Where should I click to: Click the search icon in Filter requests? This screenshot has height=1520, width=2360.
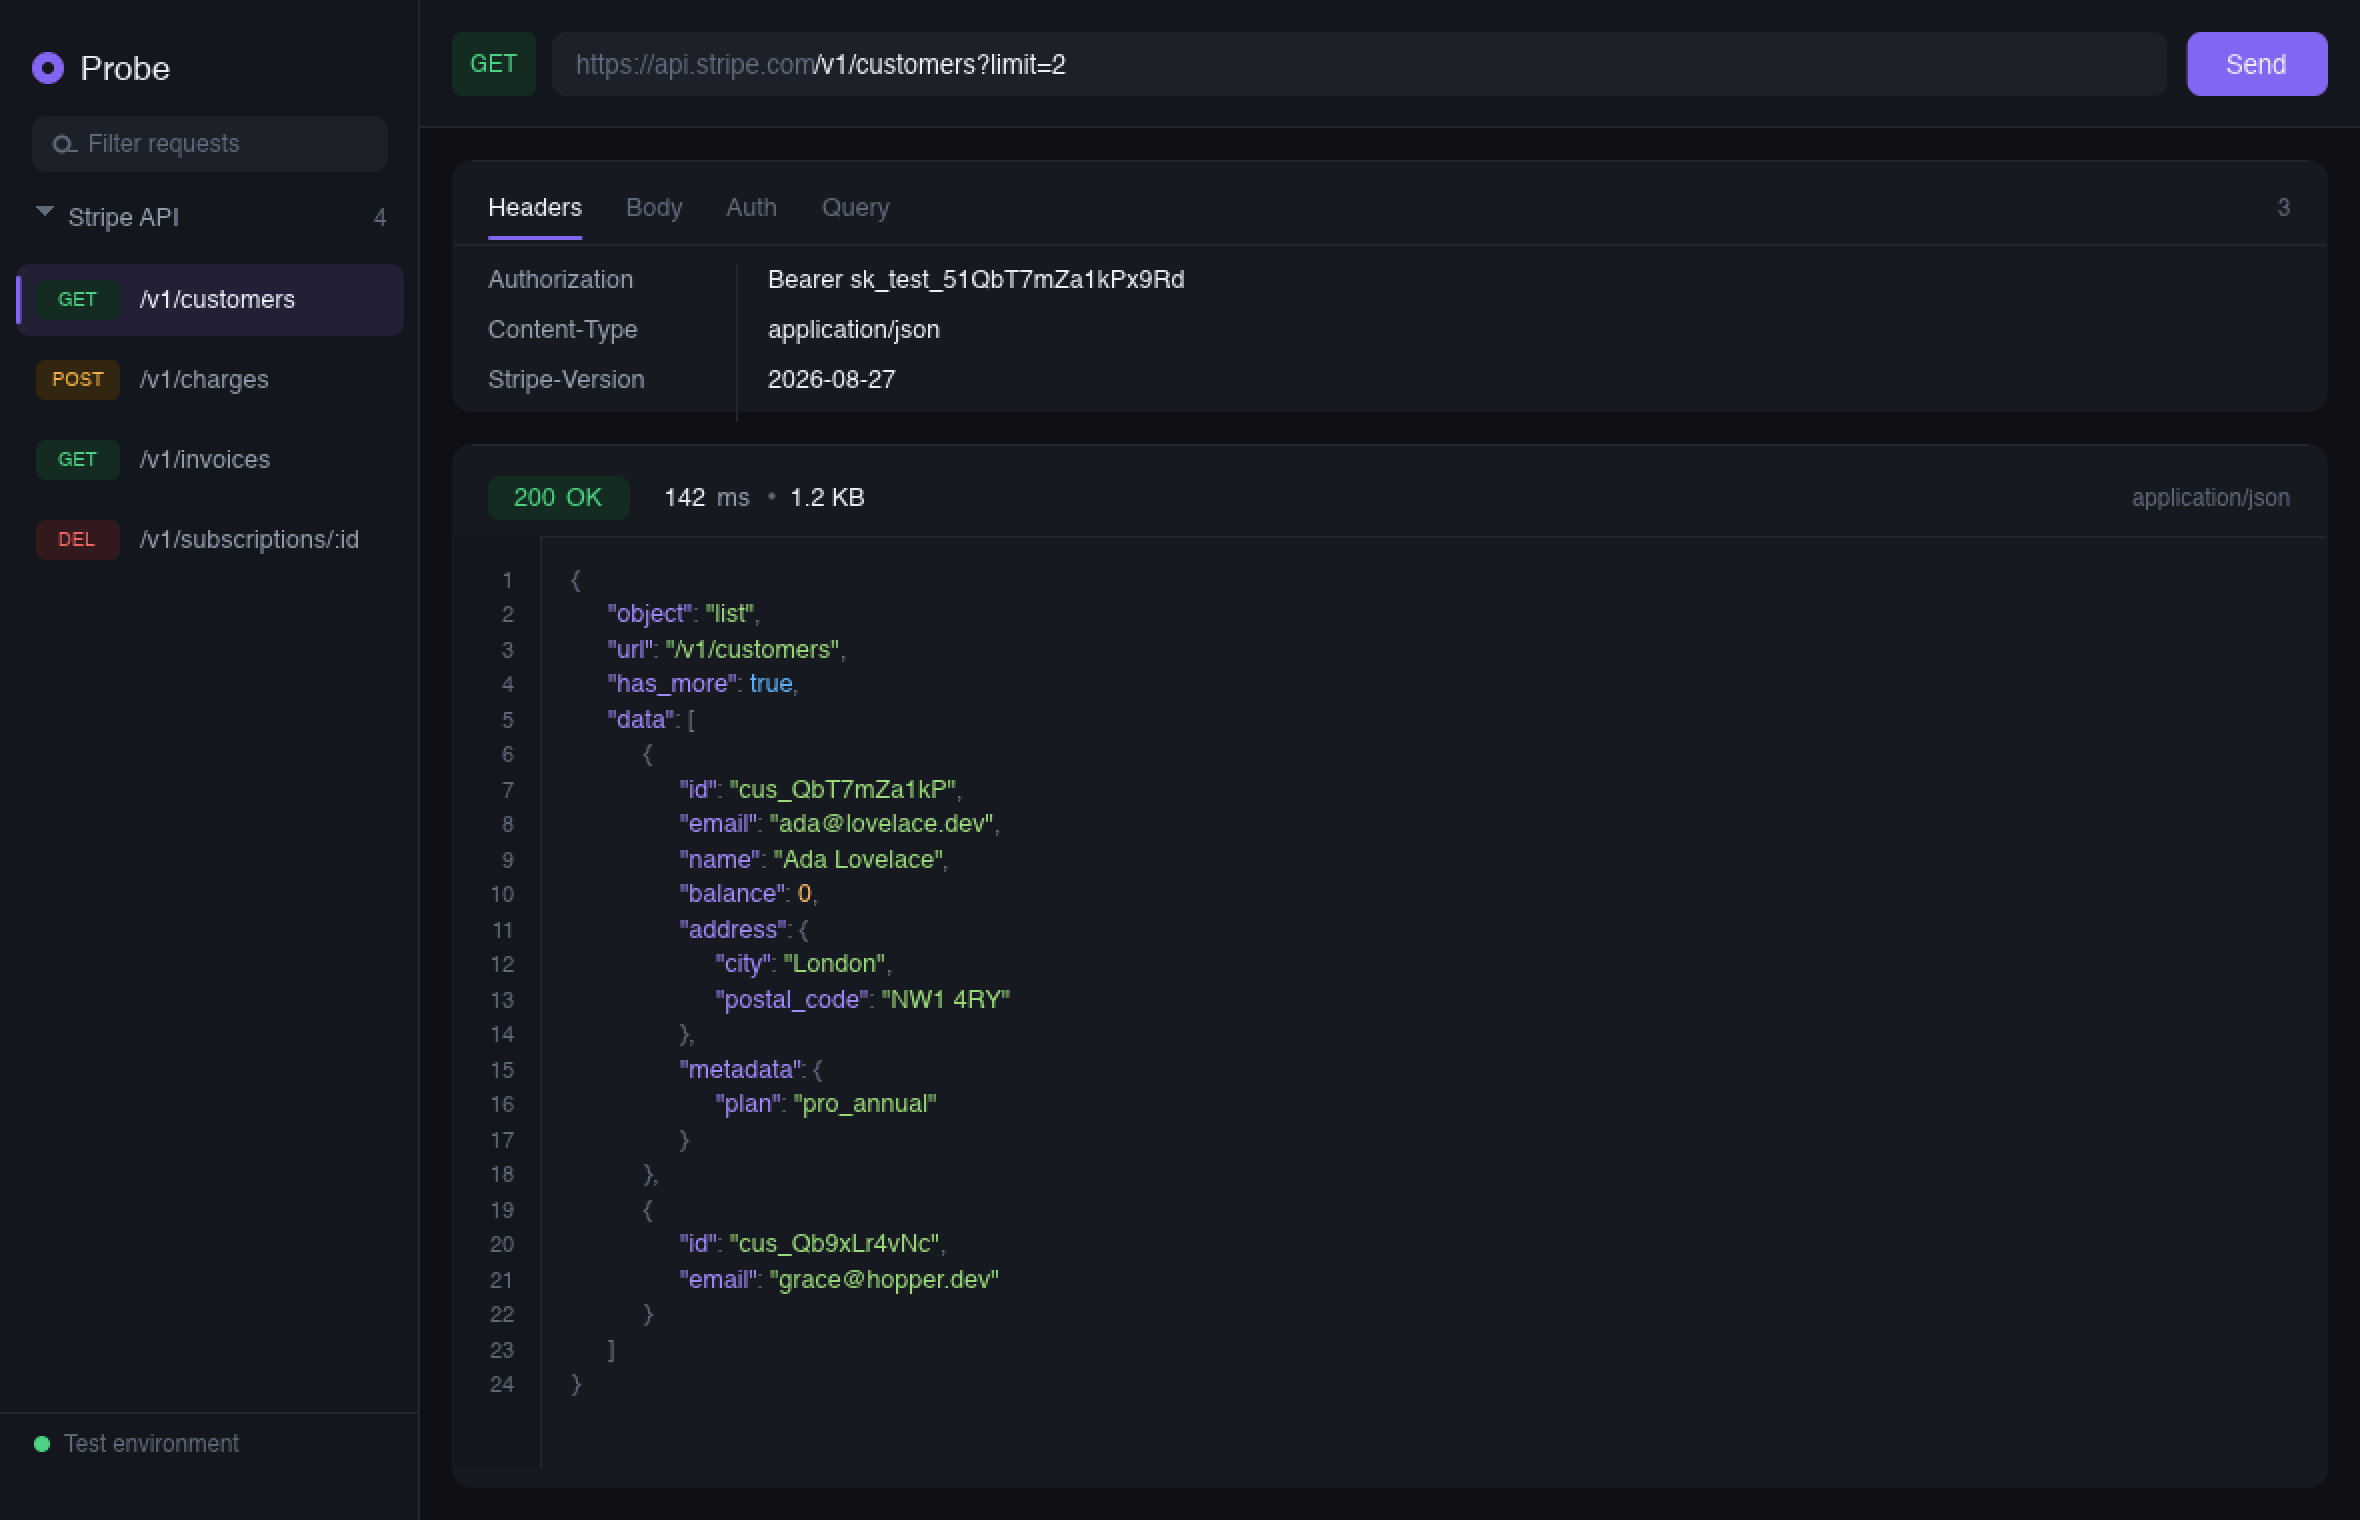point(64,144)
